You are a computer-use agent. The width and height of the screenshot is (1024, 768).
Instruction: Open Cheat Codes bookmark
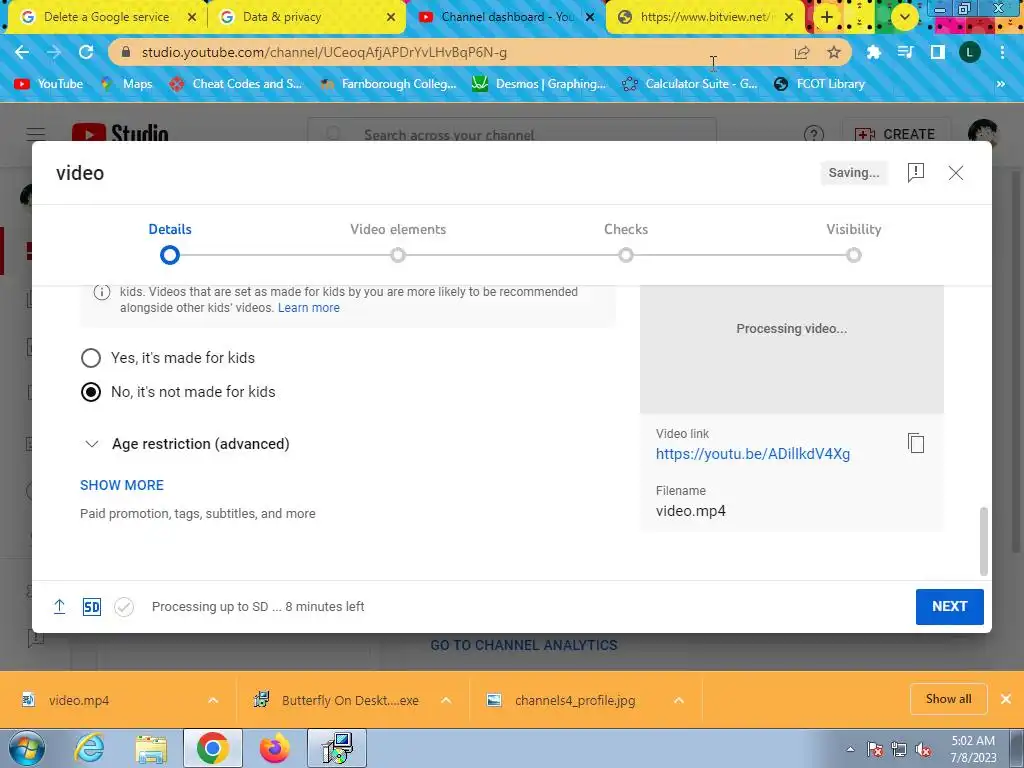(236, 84)
